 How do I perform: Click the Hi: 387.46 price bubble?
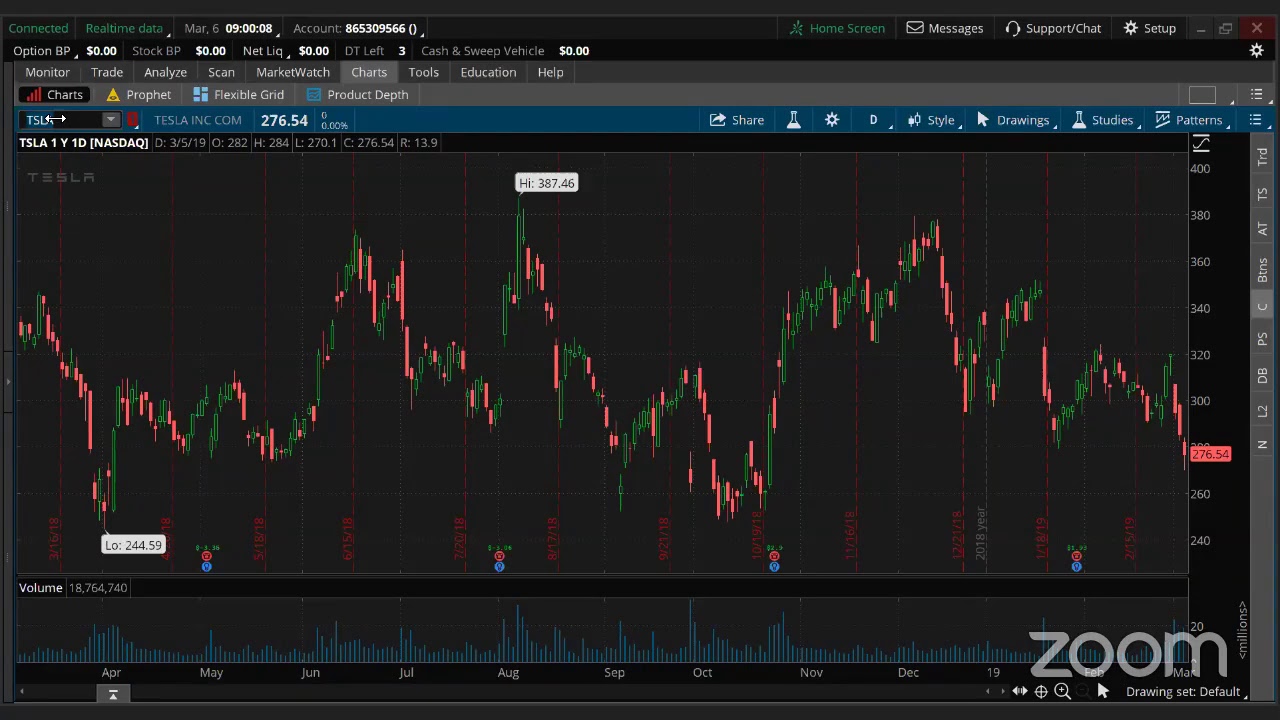click(x=546, y=183)
